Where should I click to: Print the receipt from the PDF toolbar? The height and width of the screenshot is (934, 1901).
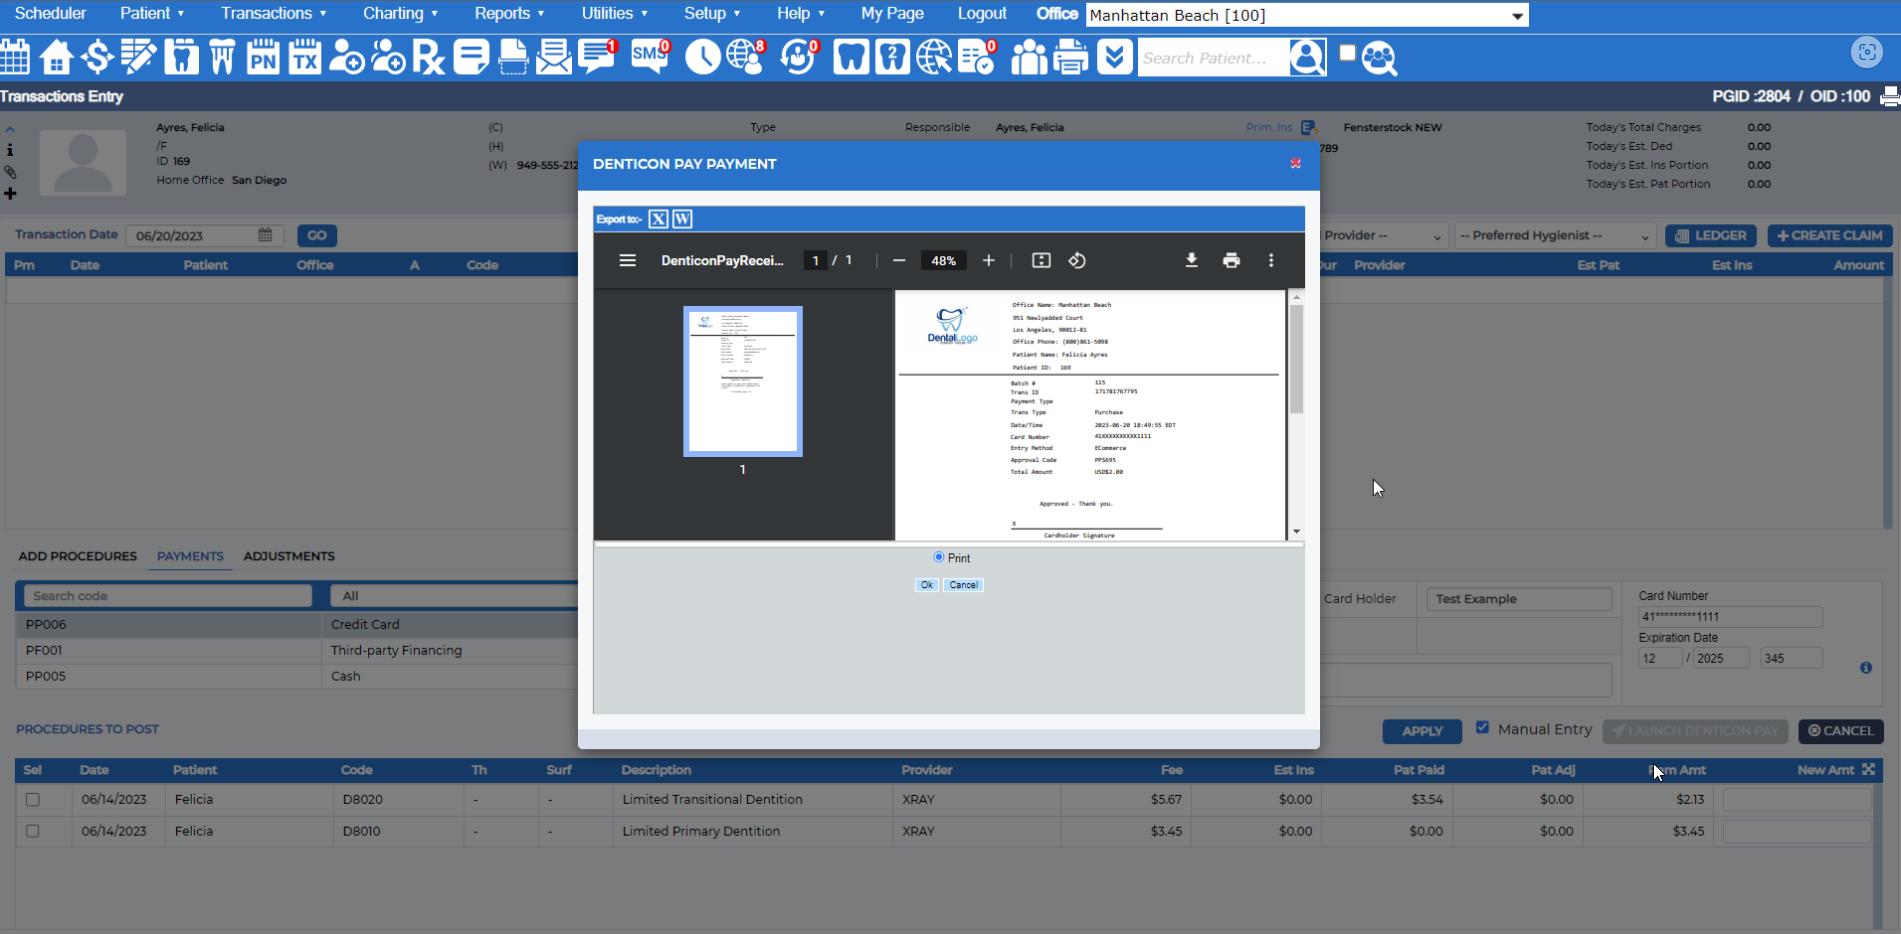click(x=1231, y=260)
